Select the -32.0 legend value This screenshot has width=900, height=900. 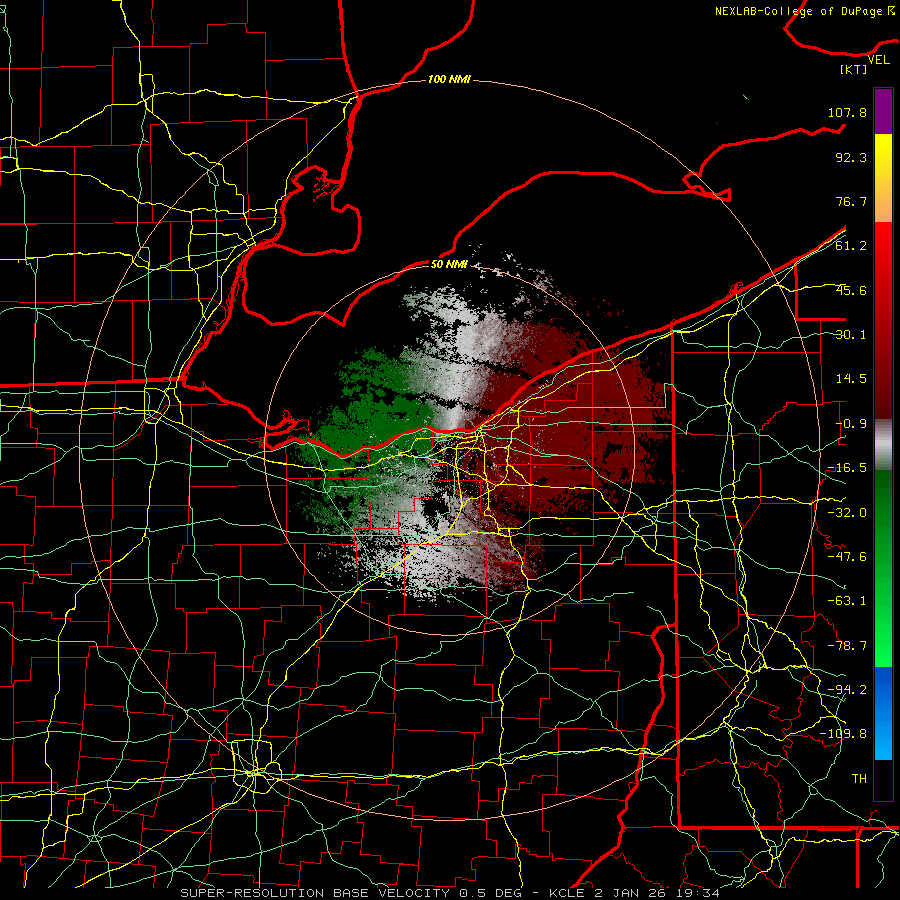tap(847, 513)
